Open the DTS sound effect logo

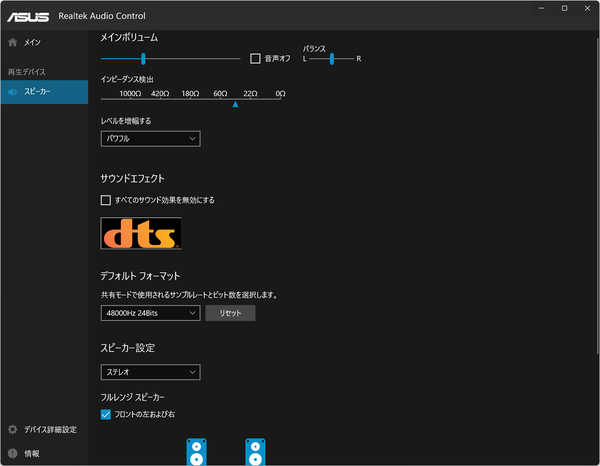pos(141,233)
